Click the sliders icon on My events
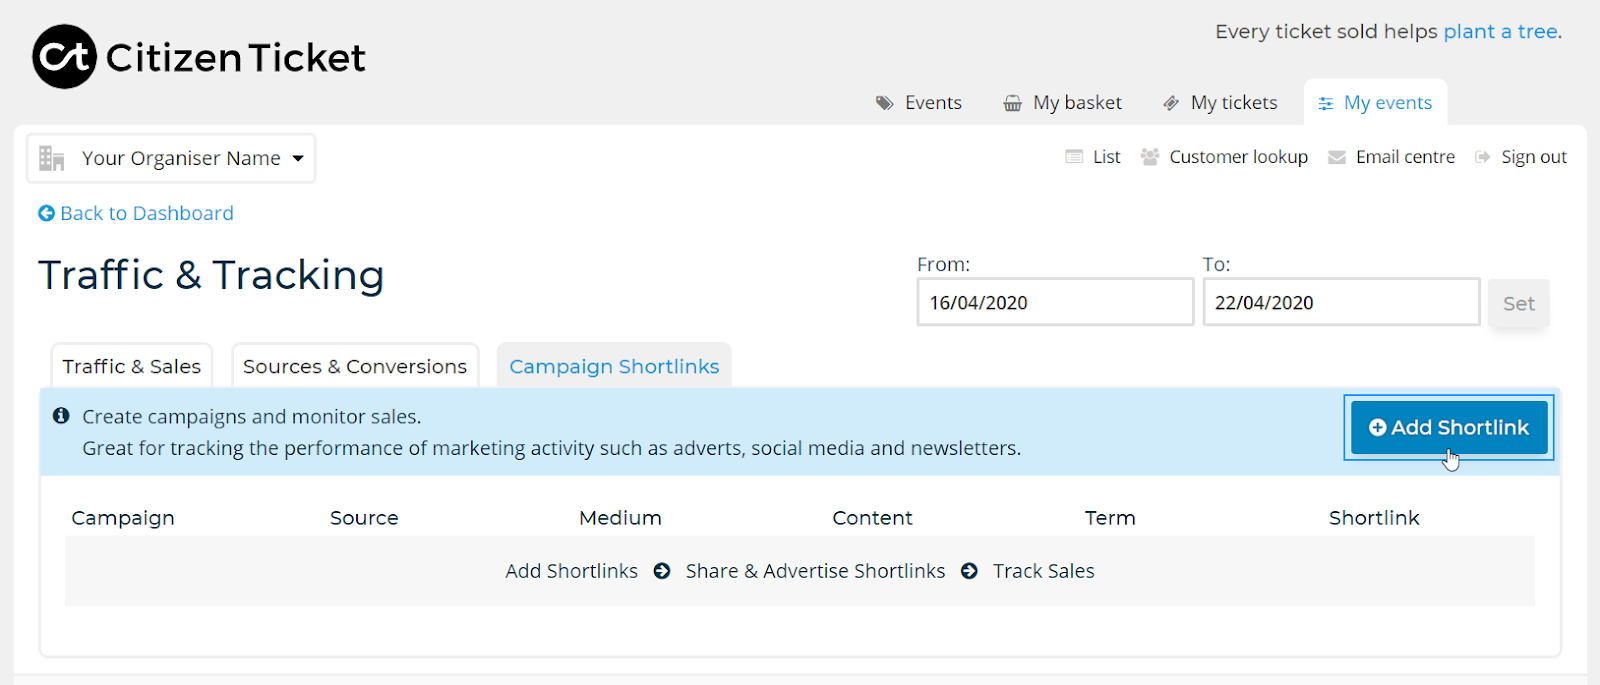1600x685 pixels. 1326,103
